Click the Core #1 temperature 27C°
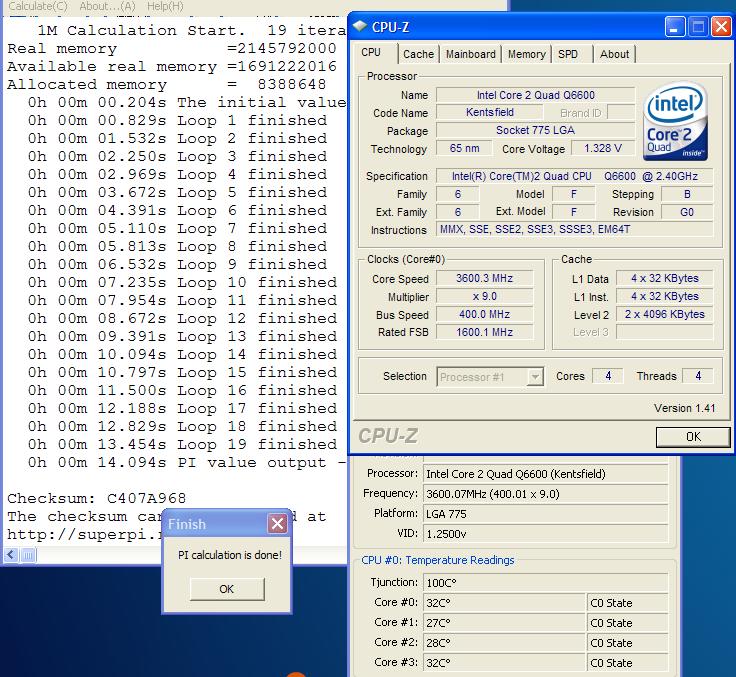Screen dimensions: 736x677 tap(504, 623)
